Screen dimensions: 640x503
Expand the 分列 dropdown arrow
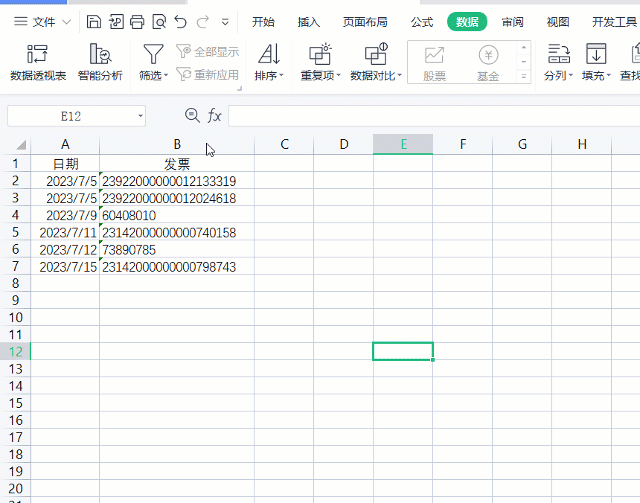(x=571, y=76)
